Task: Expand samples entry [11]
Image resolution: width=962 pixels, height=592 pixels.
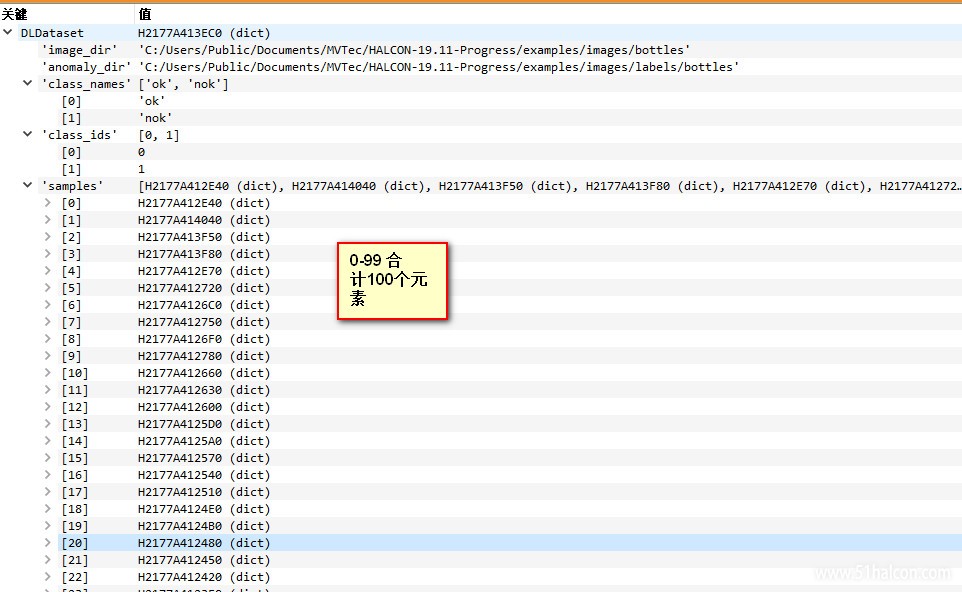Action: pos(48,389)
